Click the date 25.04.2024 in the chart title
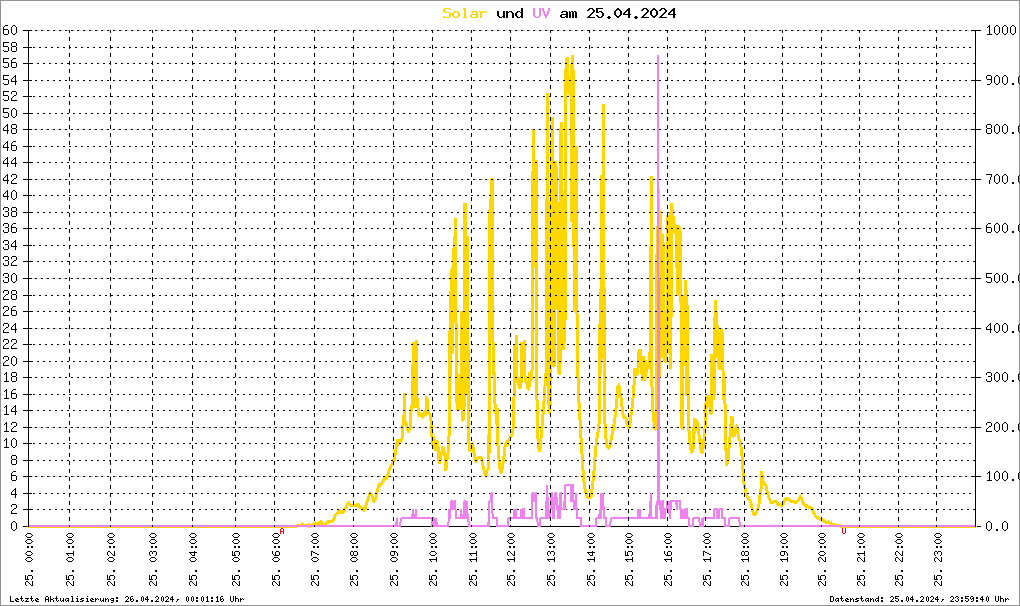This screenshot has width=1020, height=606. [632, 13]
